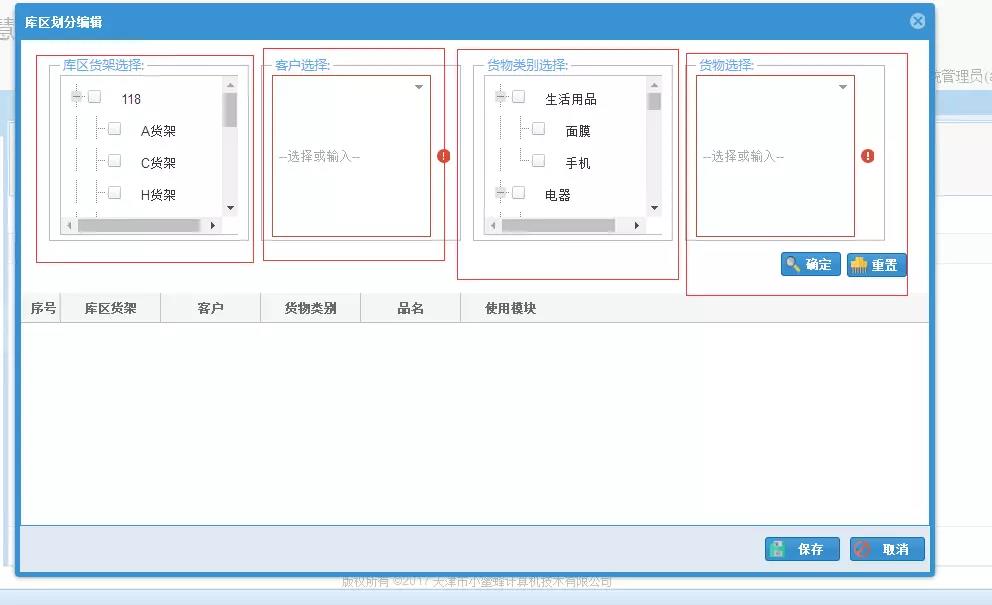
Task: Enable the C货架 checkbox
Action: click(x=115, y=161)
